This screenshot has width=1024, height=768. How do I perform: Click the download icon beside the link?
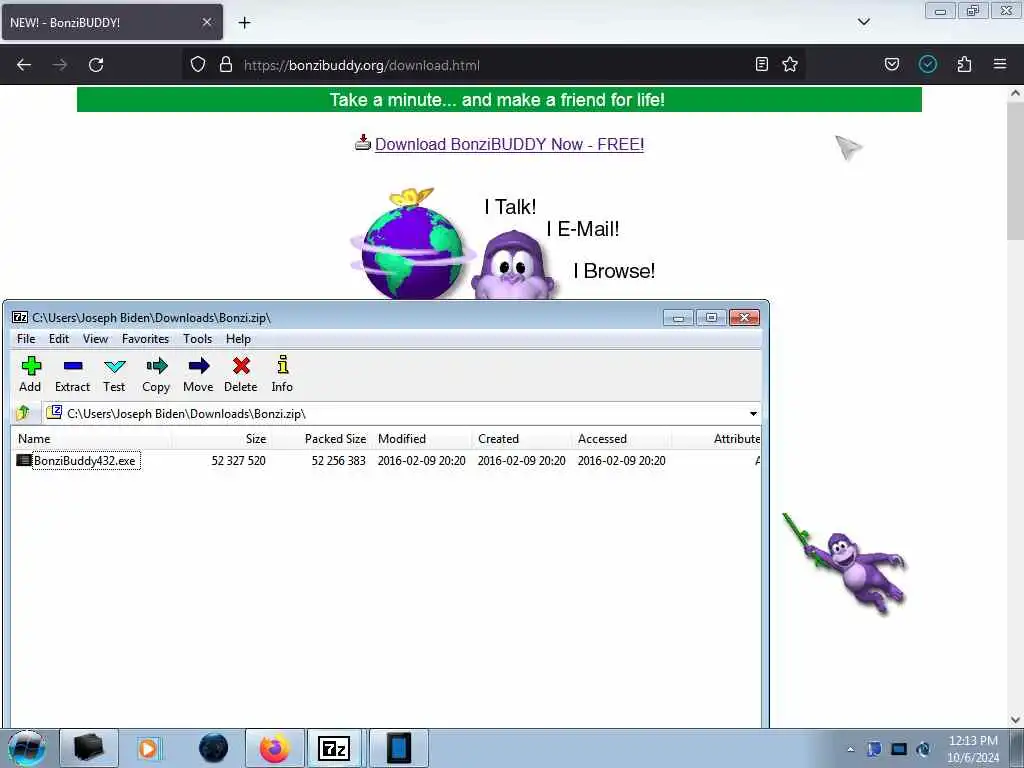coord(362,142)
